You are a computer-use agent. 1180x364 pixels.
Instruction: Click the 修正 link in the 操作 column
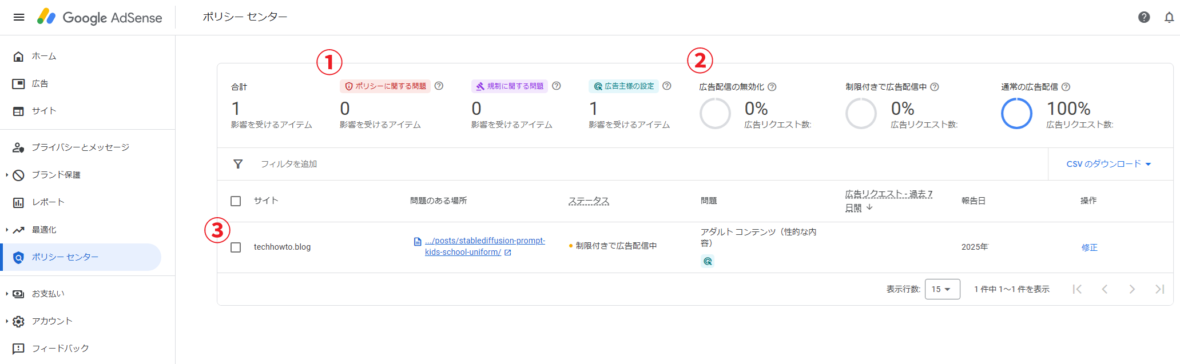click(1089, 247)
